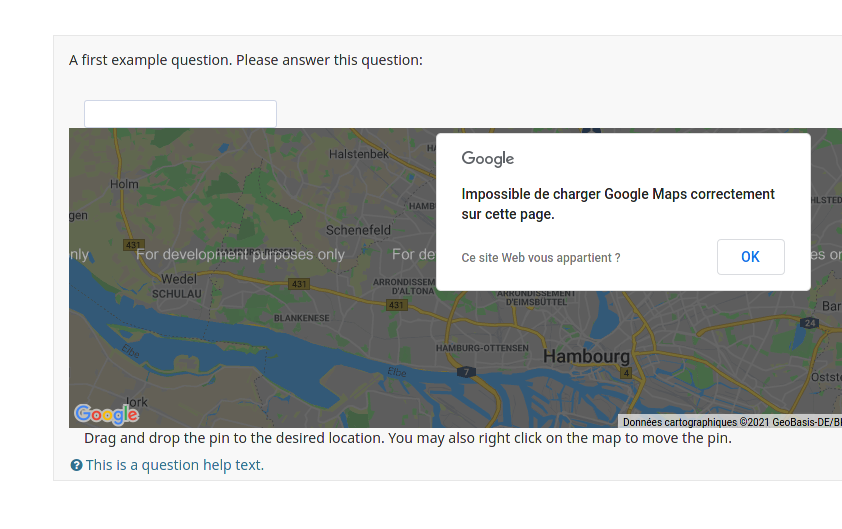
Task: Click the Google logo at map bottom-left
Action: tap(106, 414)
